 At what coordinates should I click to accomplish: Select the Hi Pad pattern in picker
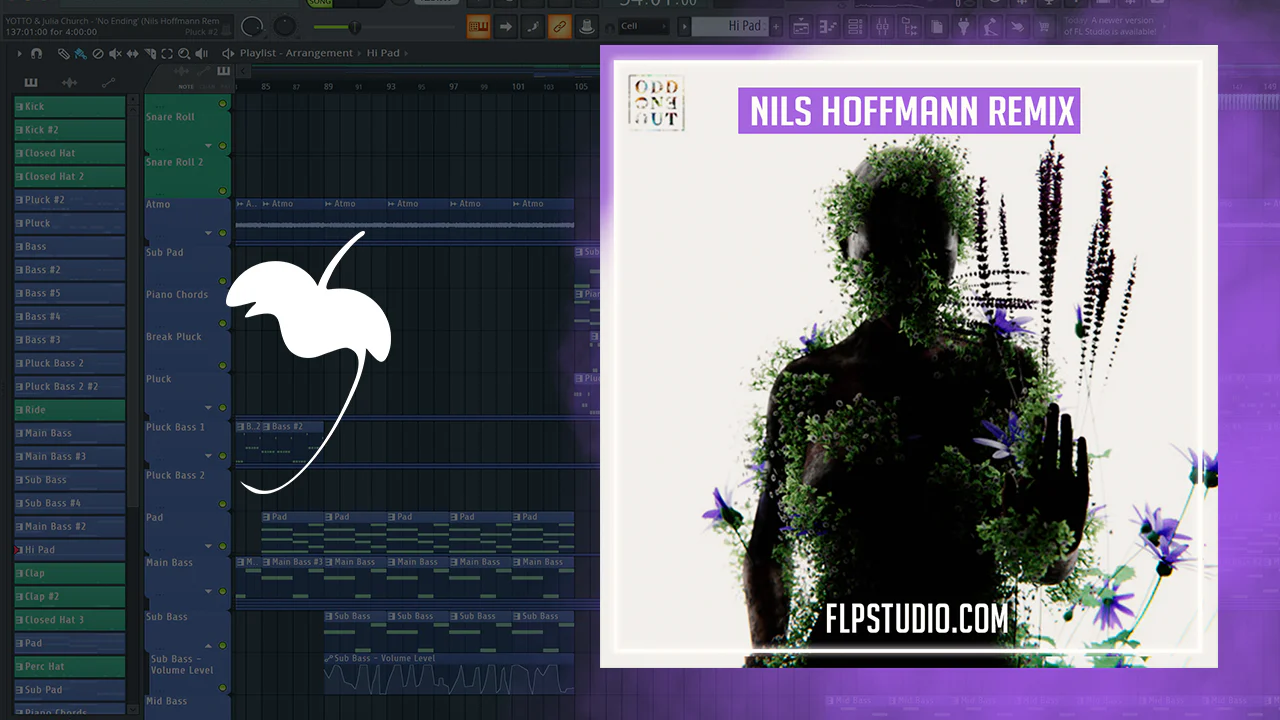[69, 550]
